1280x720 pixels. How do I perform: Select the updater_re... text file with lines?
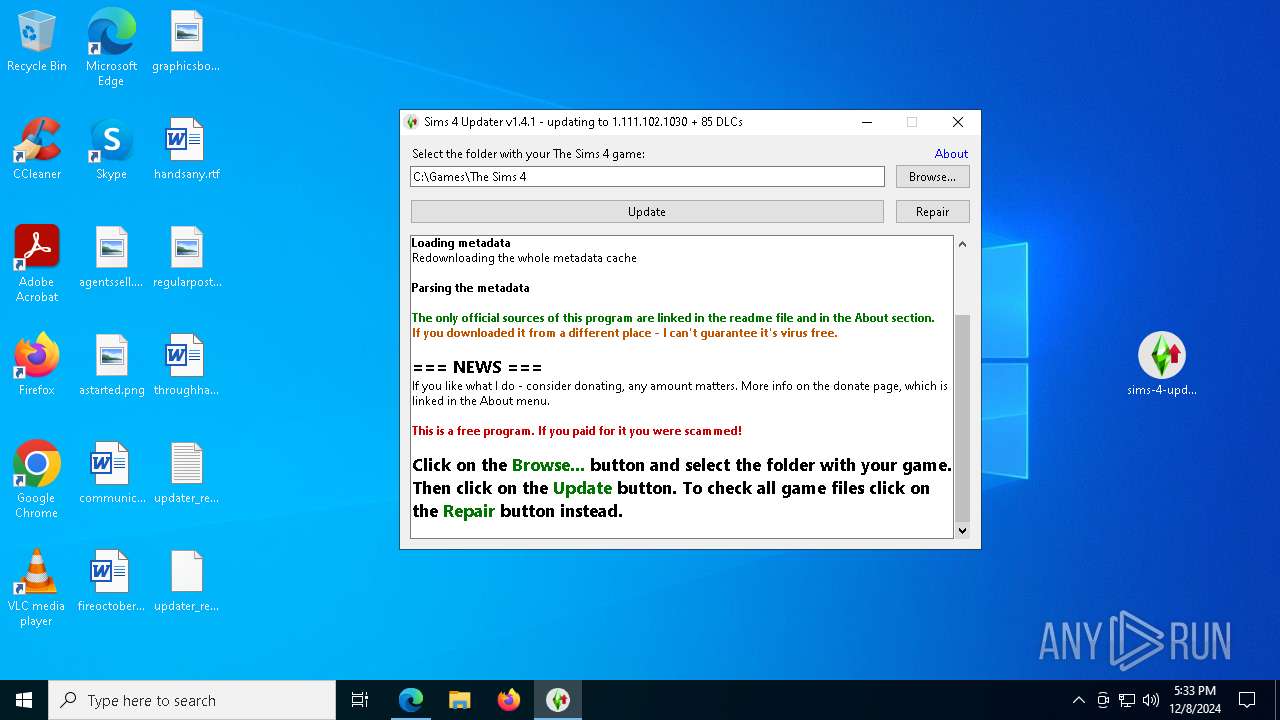click(x=186, y=474)
